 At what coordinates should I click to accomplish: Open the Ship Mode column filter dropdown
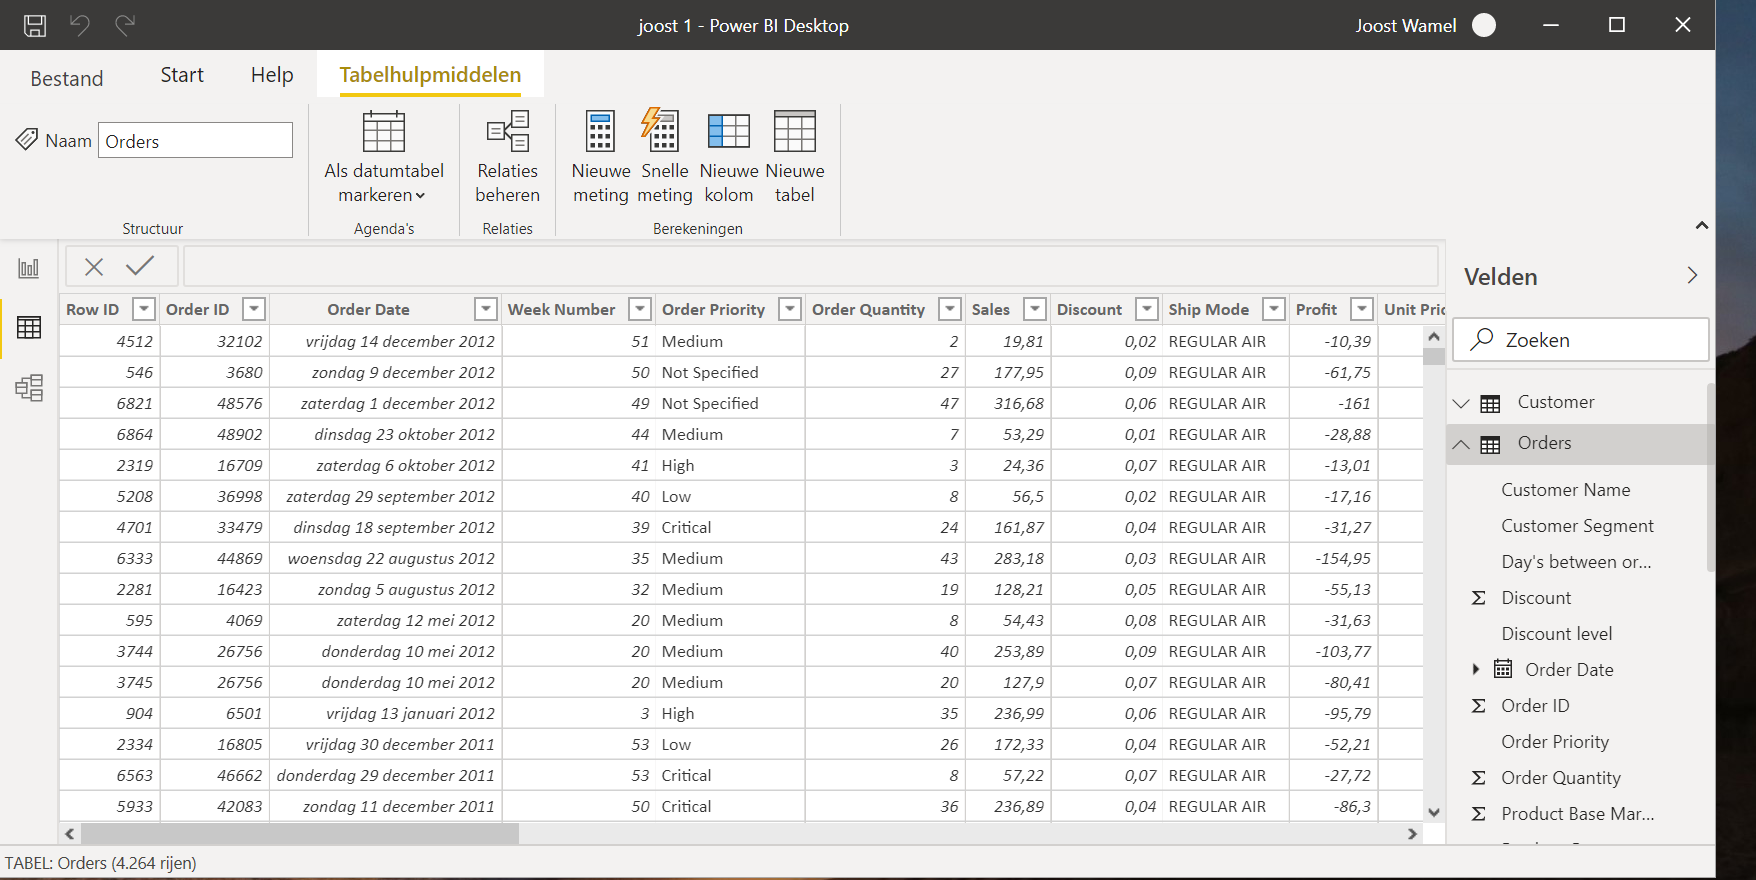tap(1274, 309)
